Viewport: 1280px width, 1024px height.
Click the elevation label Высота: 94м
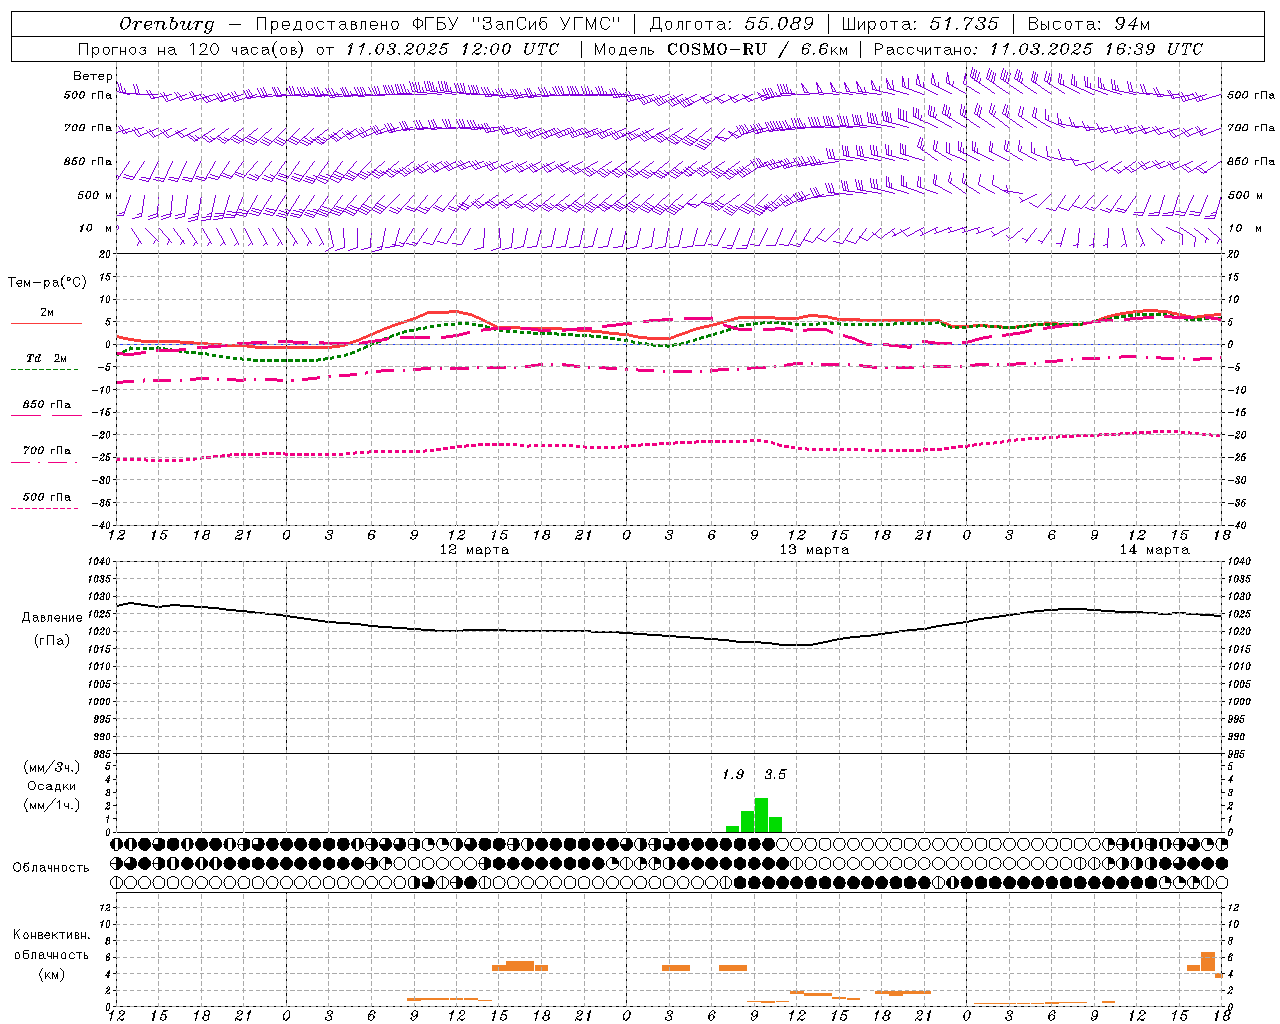(1088, 24)
